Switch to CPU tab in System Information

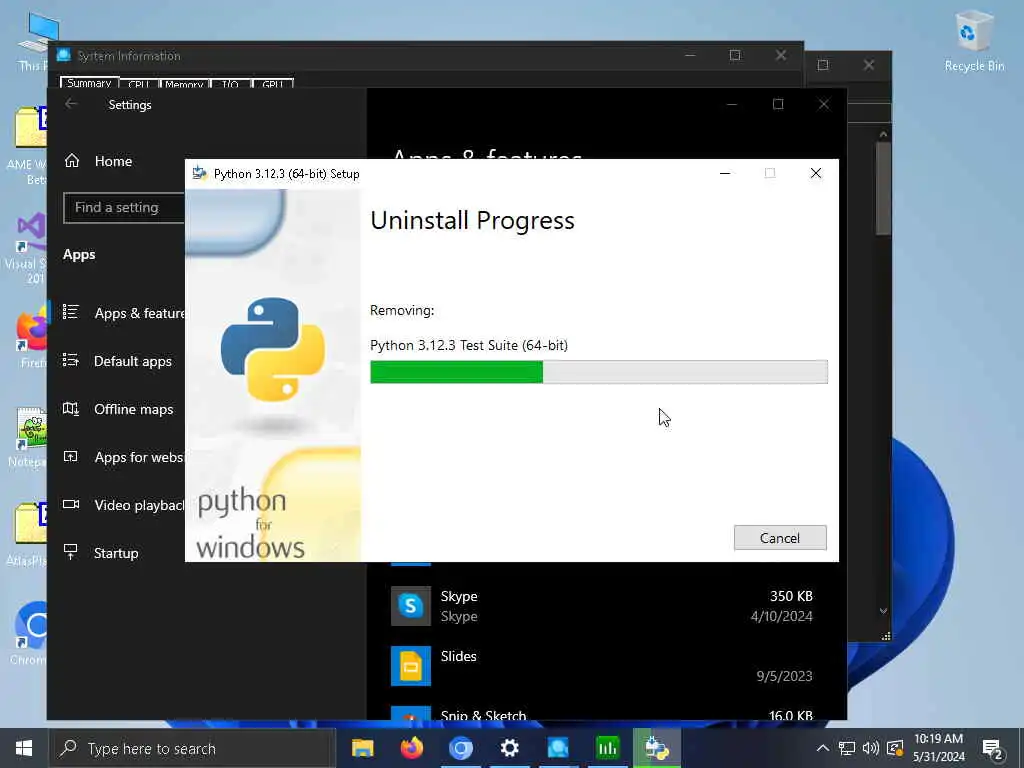point(138,84)
